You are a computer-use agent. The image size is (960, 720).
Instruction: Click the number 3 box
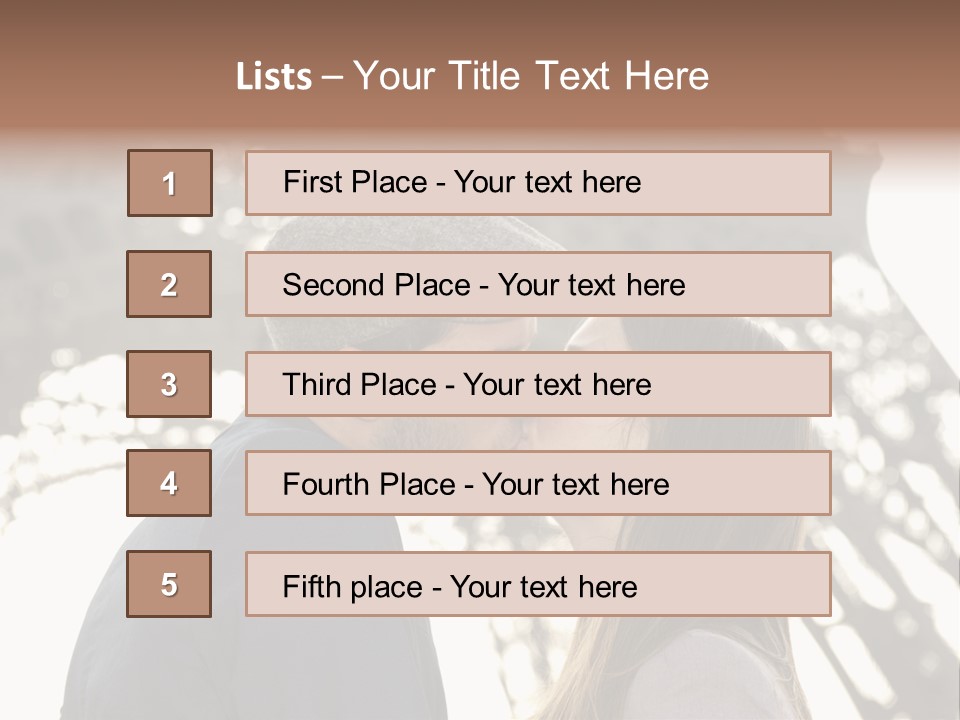coord(169,384)
